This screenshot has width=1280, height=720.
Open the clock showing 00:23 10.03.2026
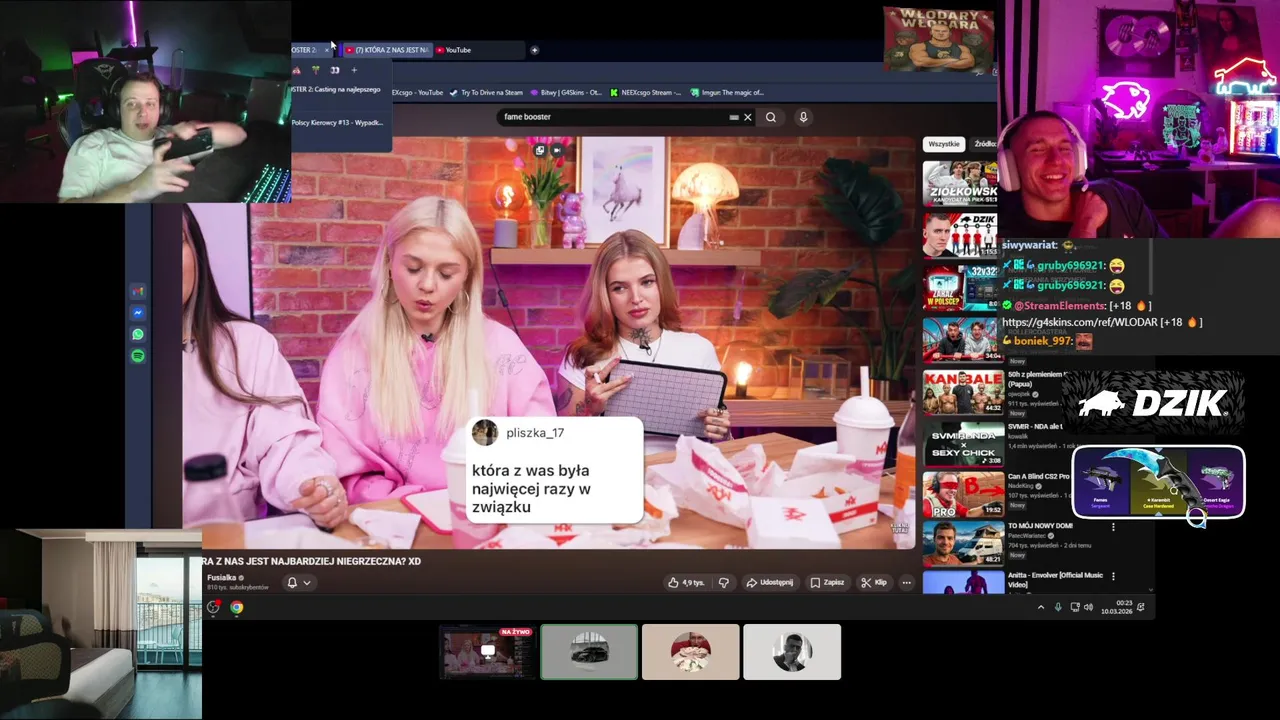1115,607
